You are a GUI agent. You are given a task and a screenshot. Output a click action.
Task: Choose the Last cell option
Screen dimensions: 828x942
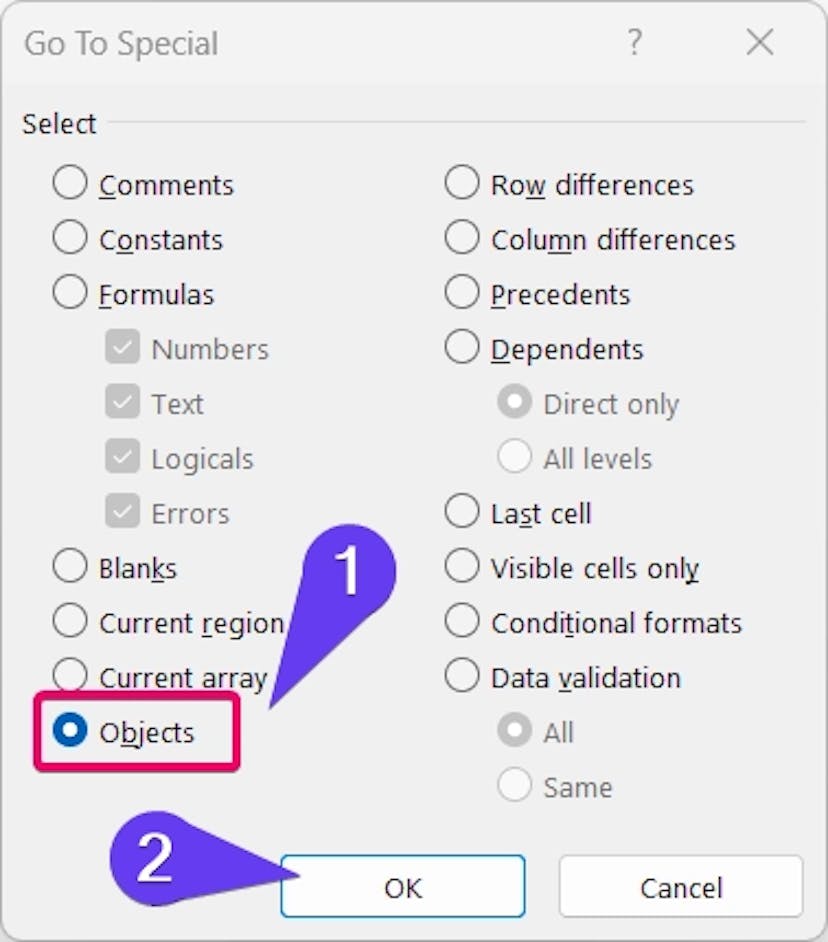click(x=462, y=512)
